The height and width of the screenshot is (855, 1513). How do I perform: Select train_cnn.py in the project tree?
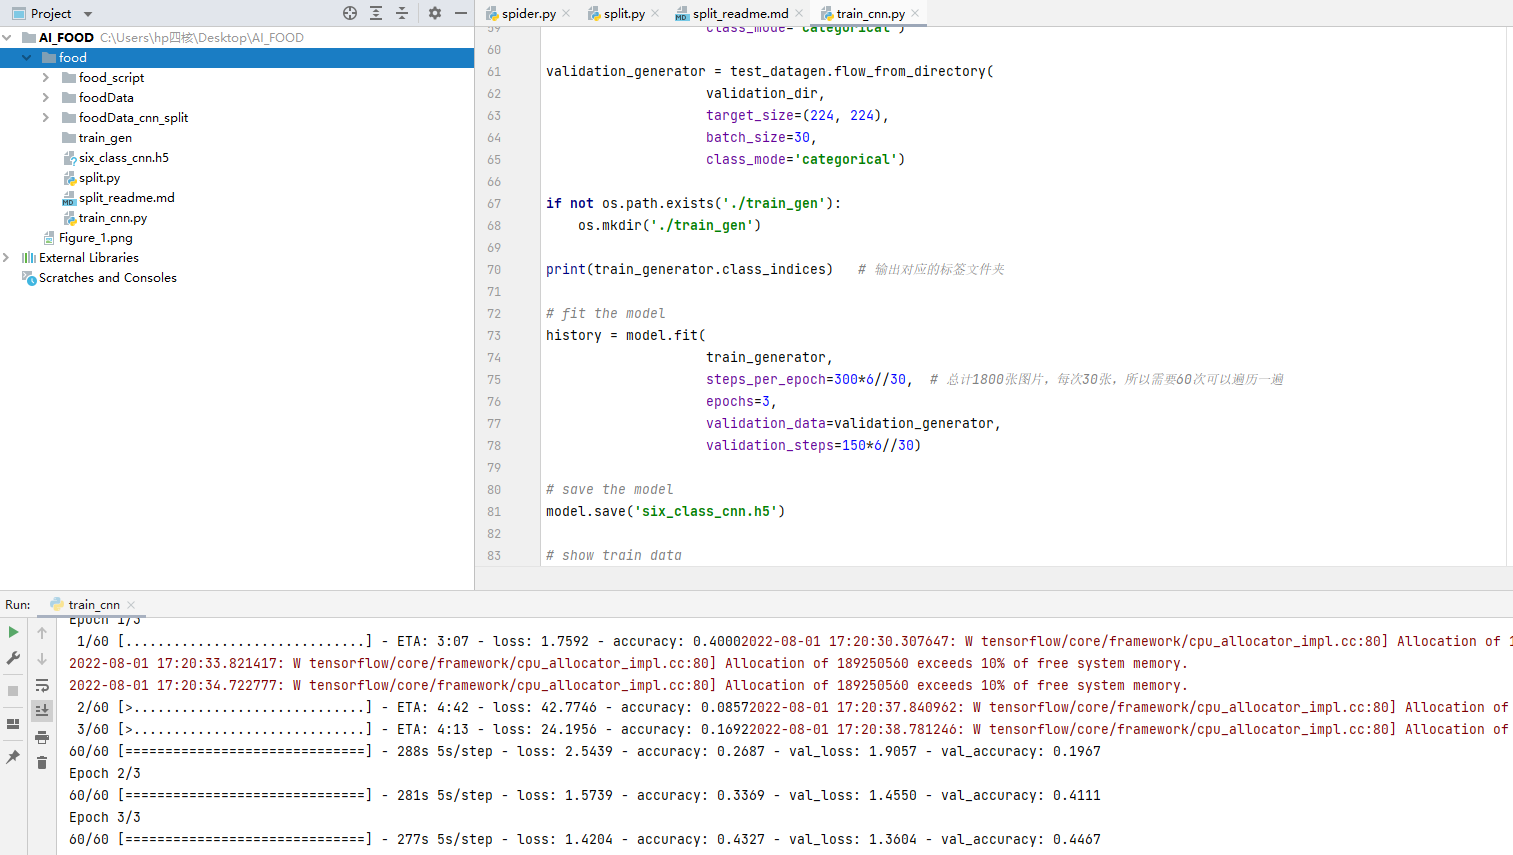pos(113,217)
